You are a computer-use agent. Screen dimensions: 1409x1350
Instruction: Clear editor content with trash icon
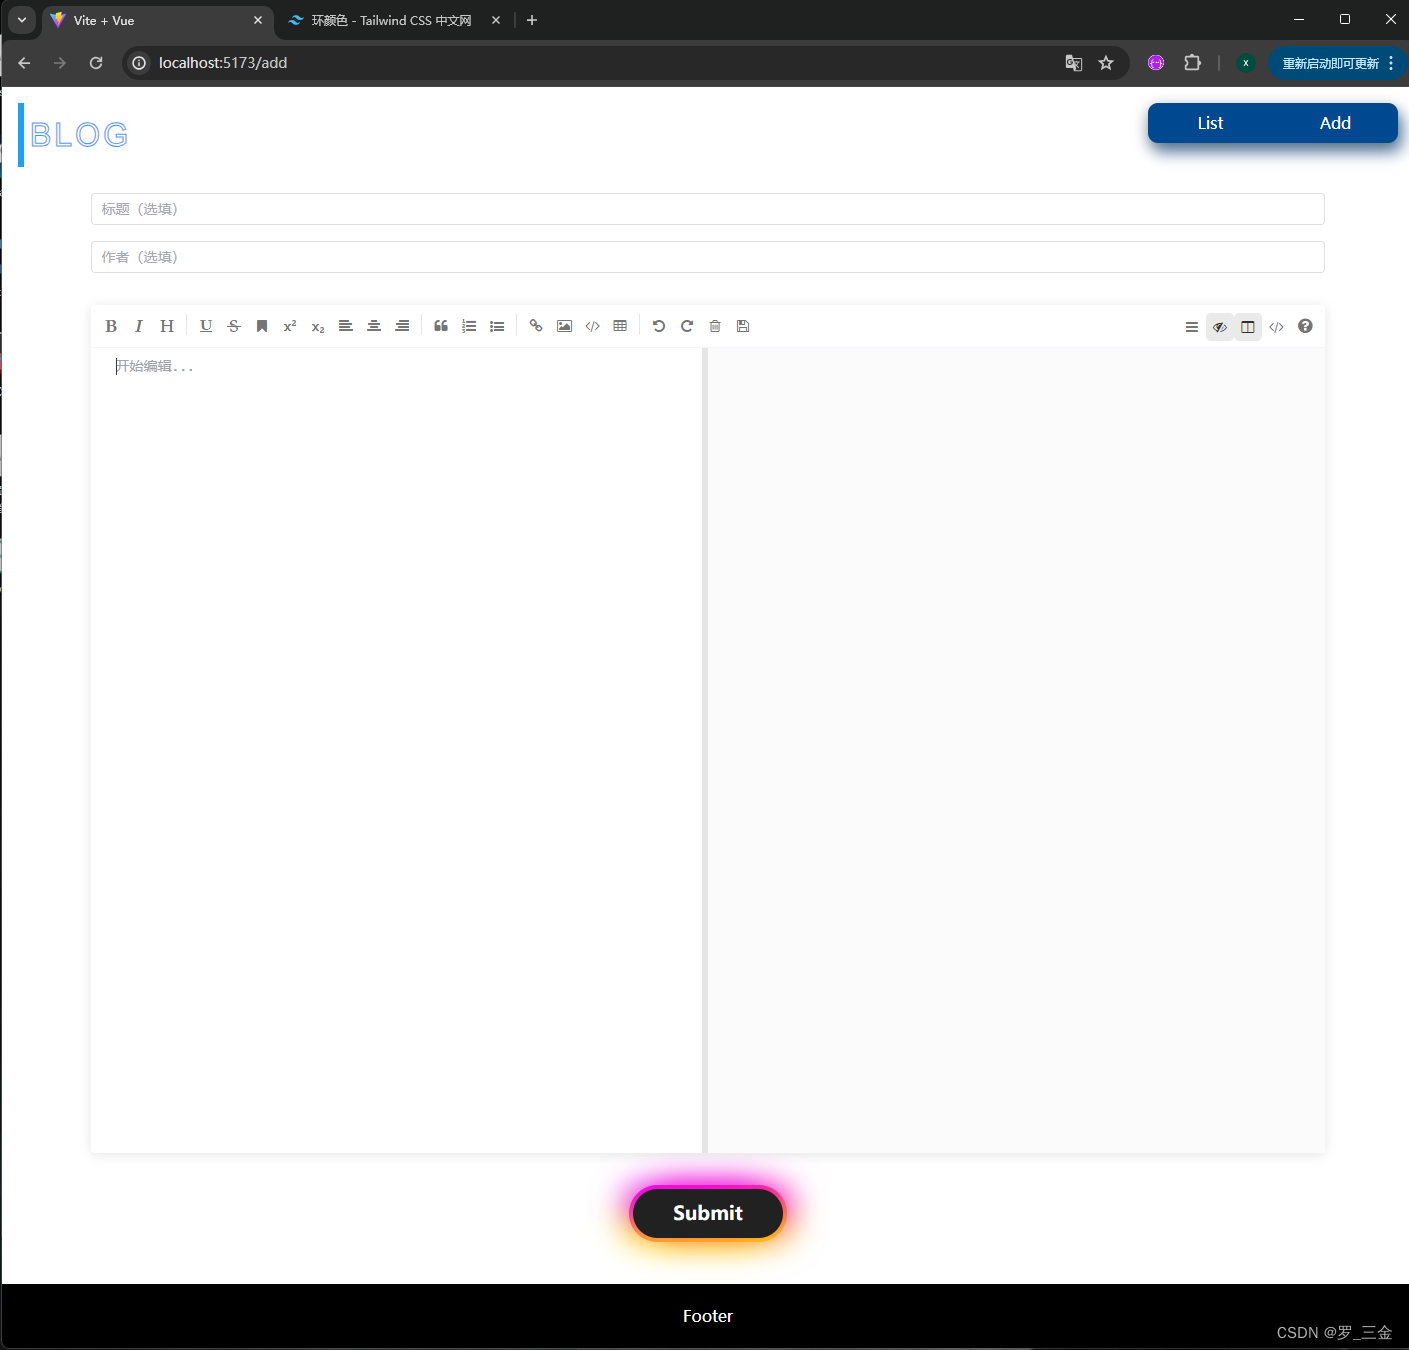coord(715,326)
